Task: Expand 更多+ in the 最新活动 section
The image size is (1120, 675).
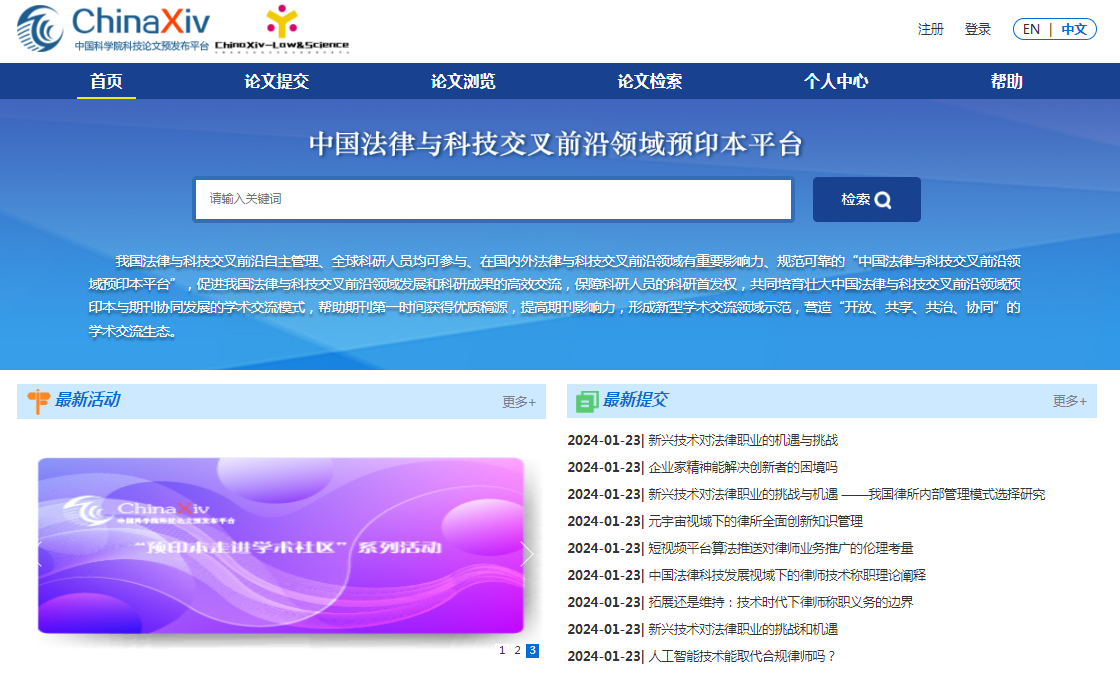Action: (518, 402)
